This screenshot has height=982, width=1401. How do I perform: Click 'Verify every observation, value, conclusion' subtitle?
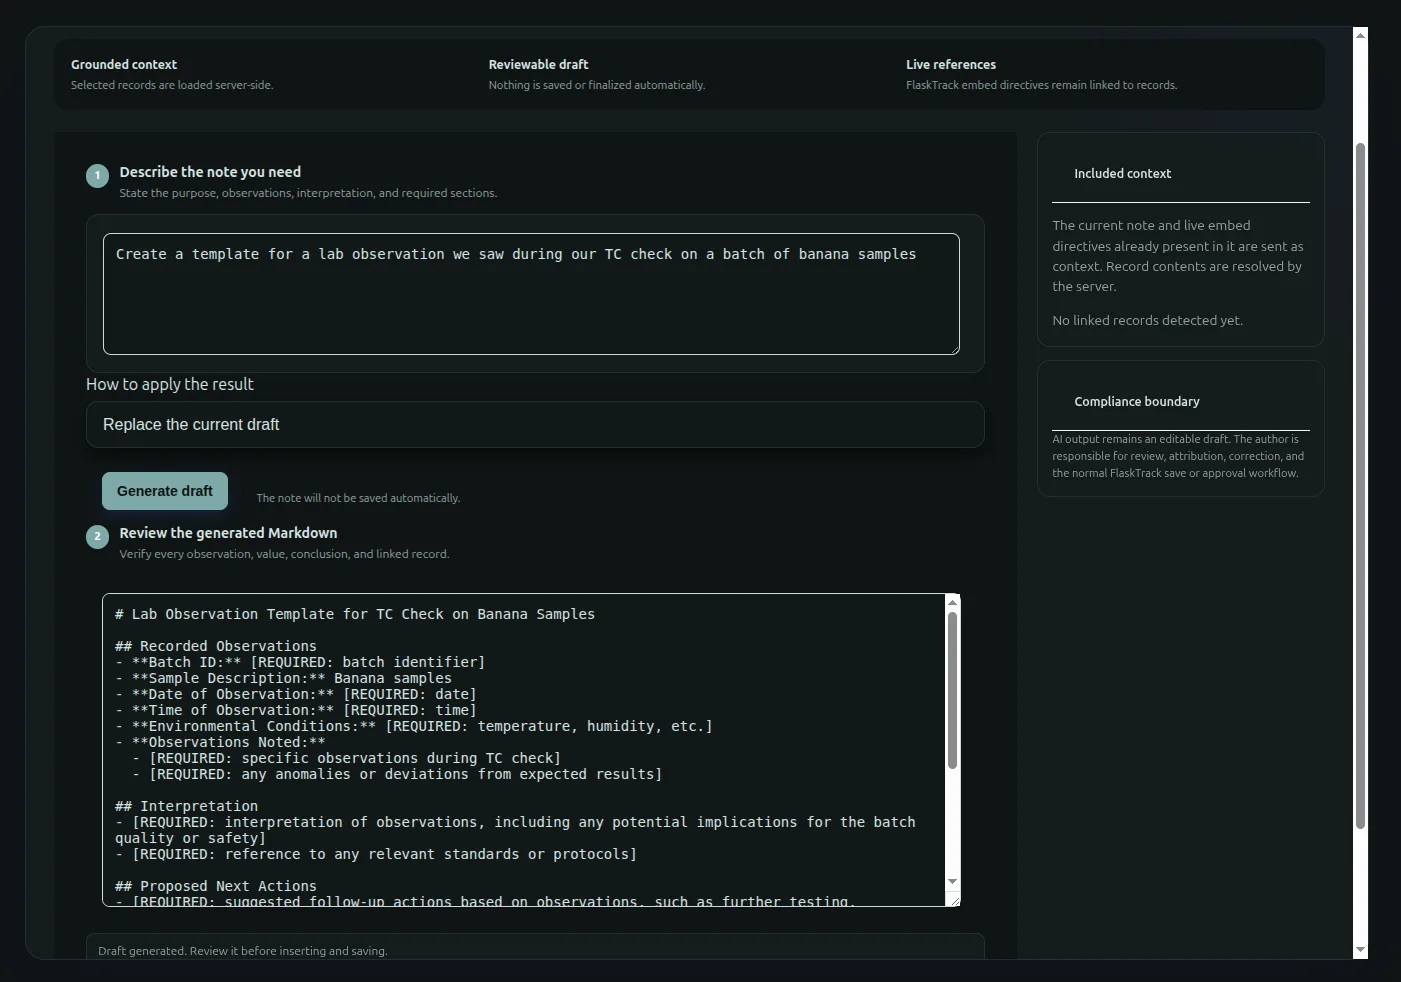point(284,554)
